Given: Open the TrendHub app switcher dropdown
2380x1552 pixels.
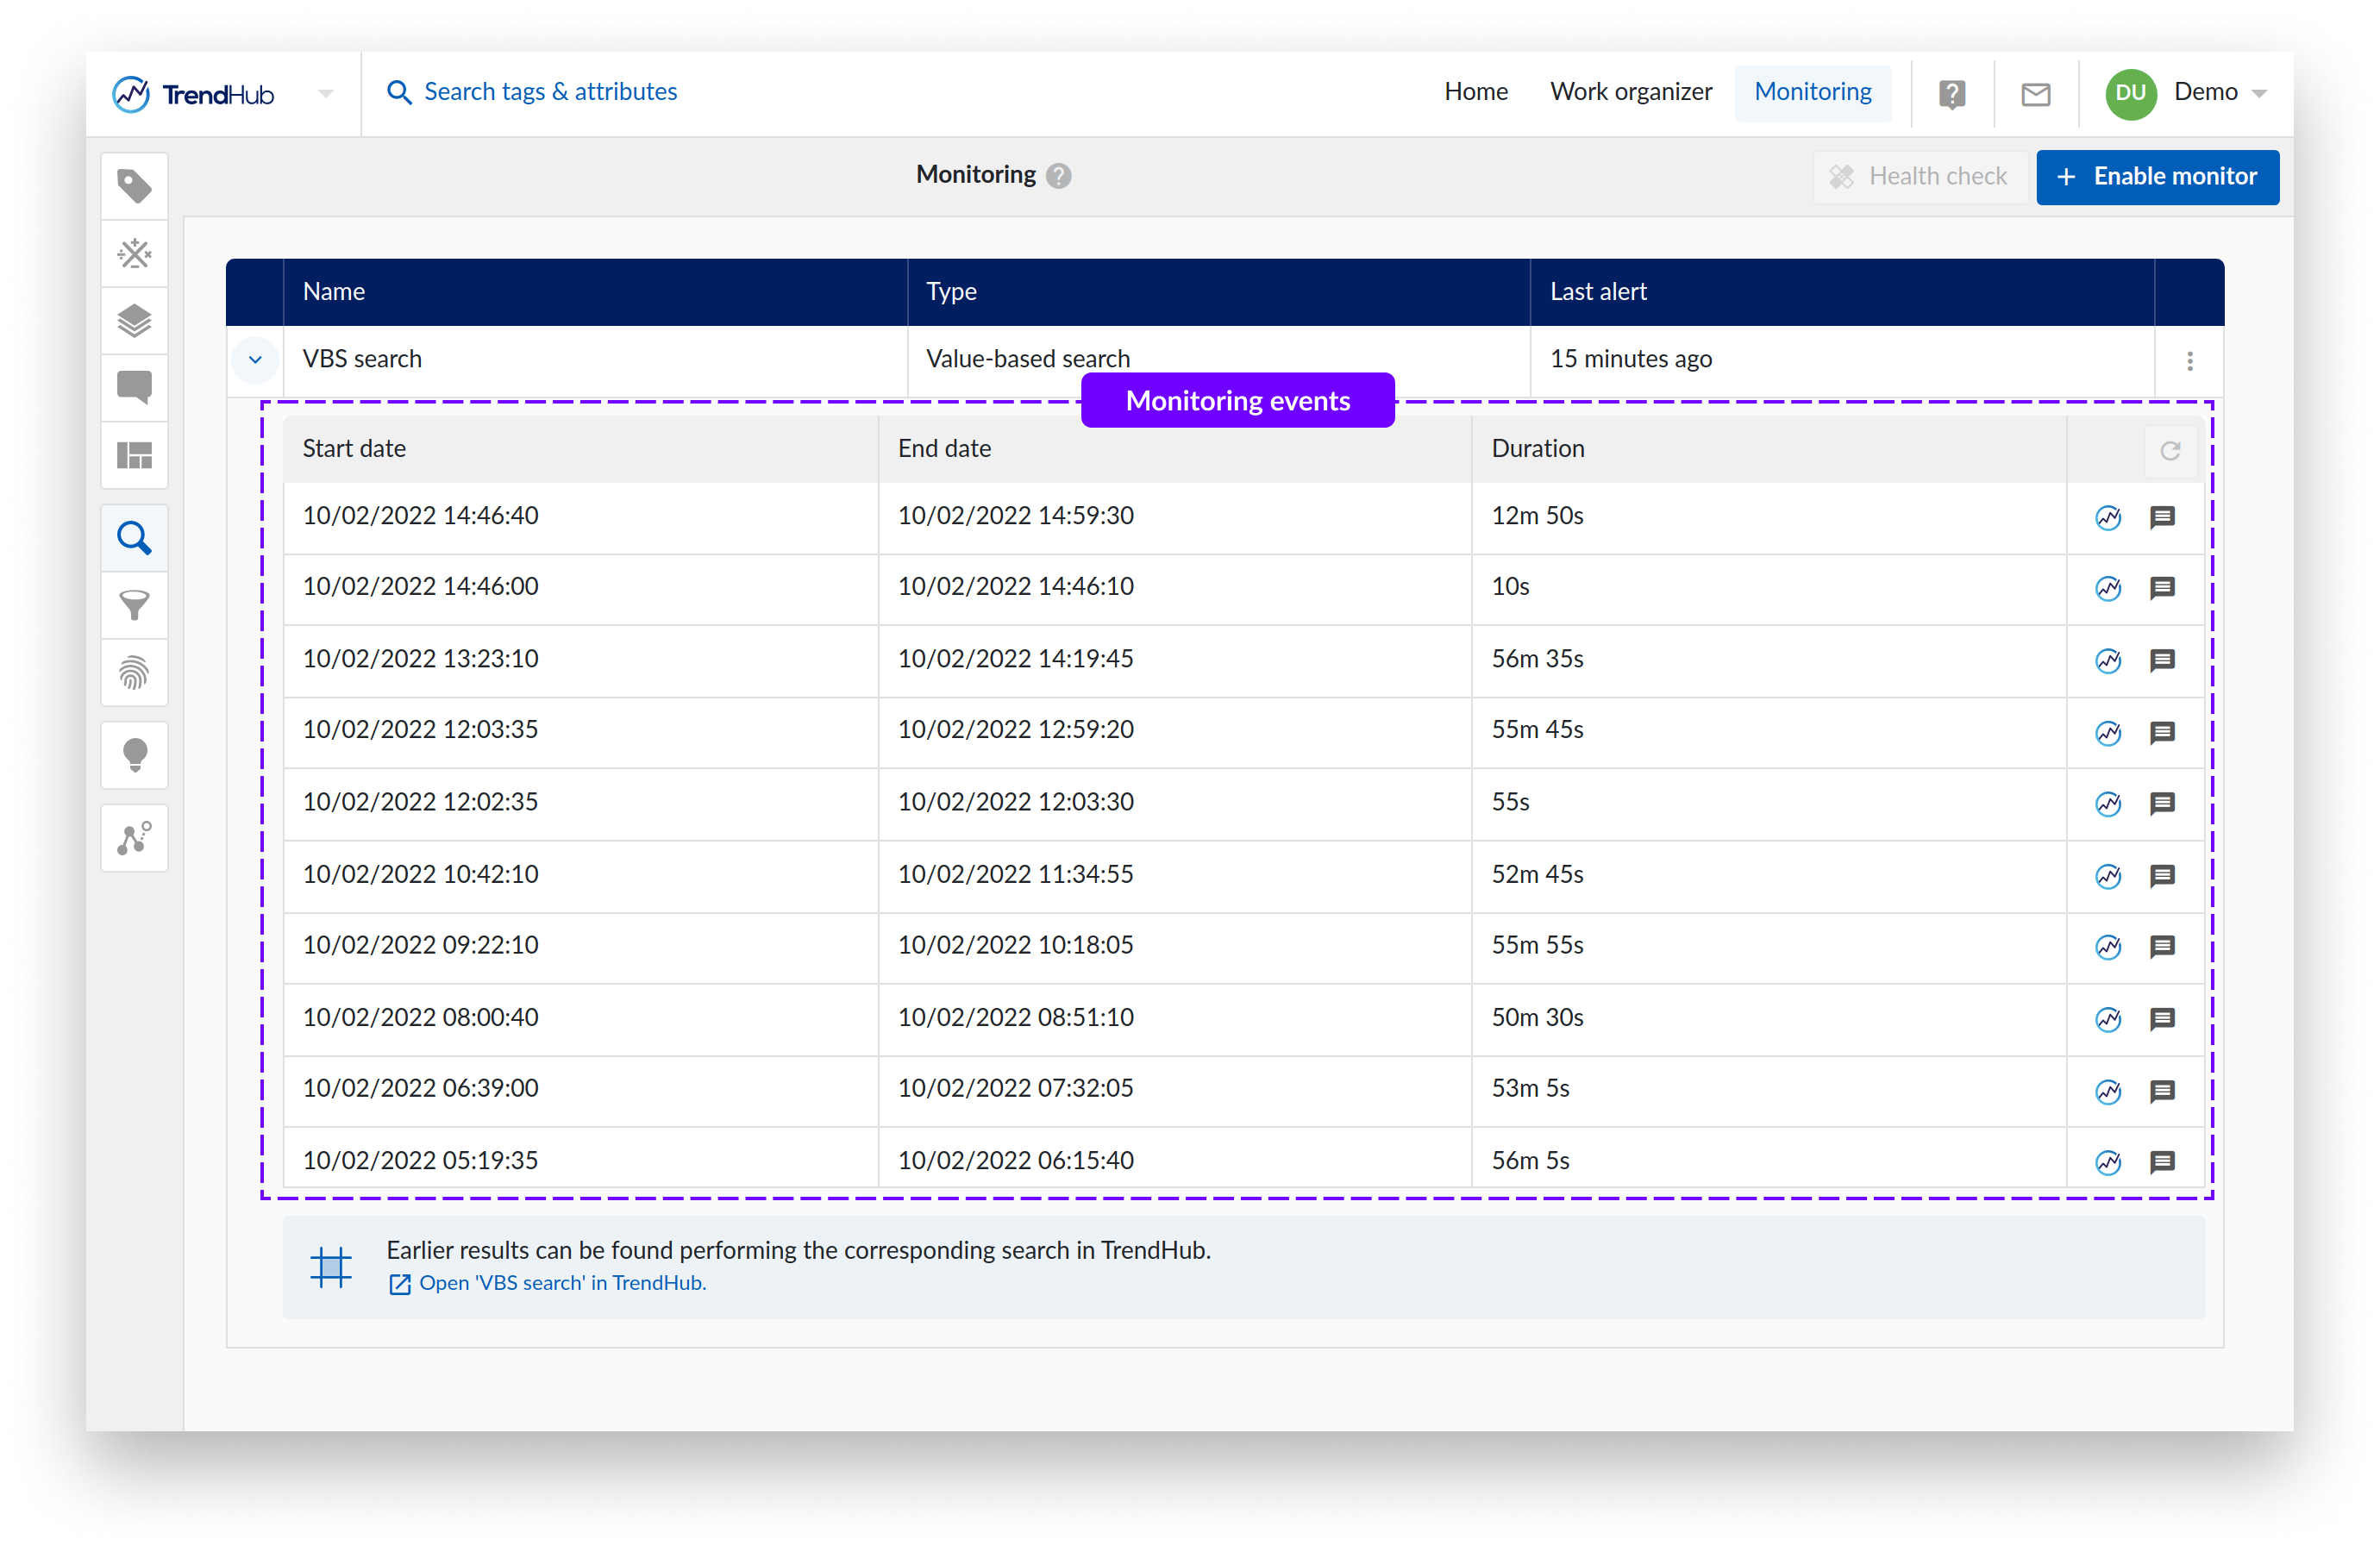Looking at the screenshot, I should click(x=326, y=94).
